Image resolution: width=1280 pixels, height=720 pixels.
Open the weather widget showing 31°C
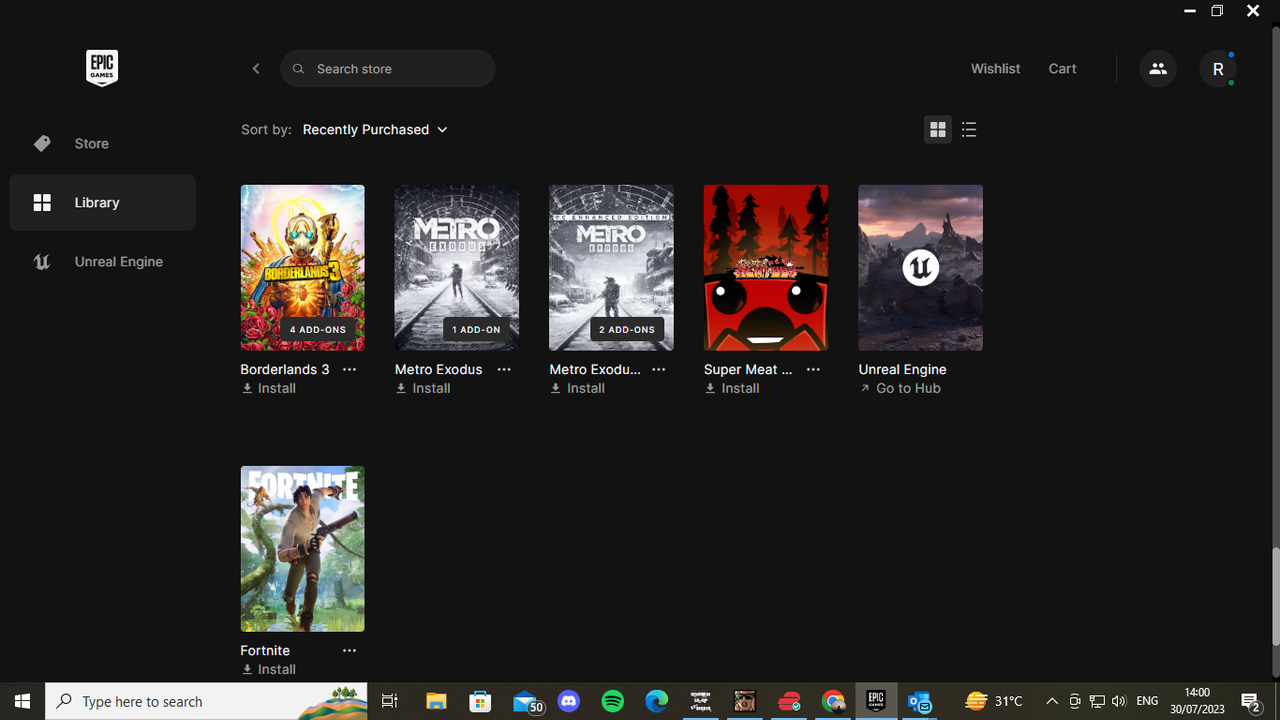[994, 701]
